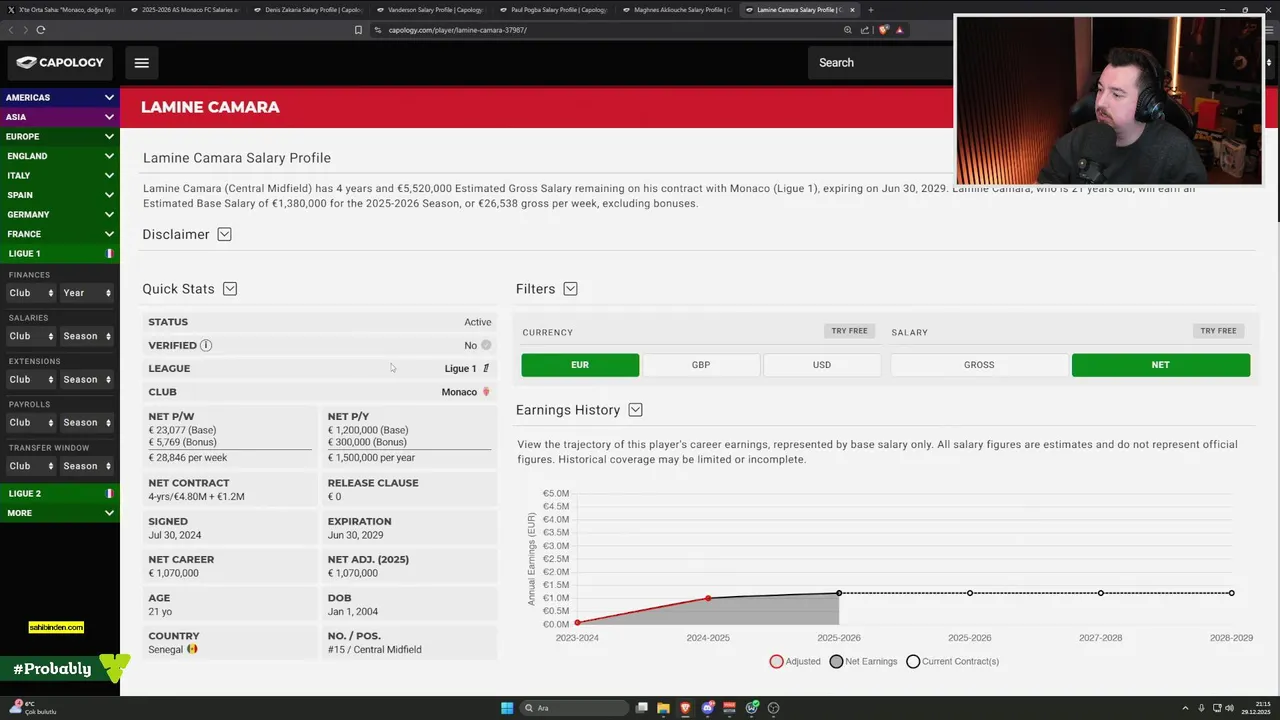Image resolution: width=1280 pixels, height=720 pixels.
Task: Open the Brave shields icon
Action: (x=883, y=30)
